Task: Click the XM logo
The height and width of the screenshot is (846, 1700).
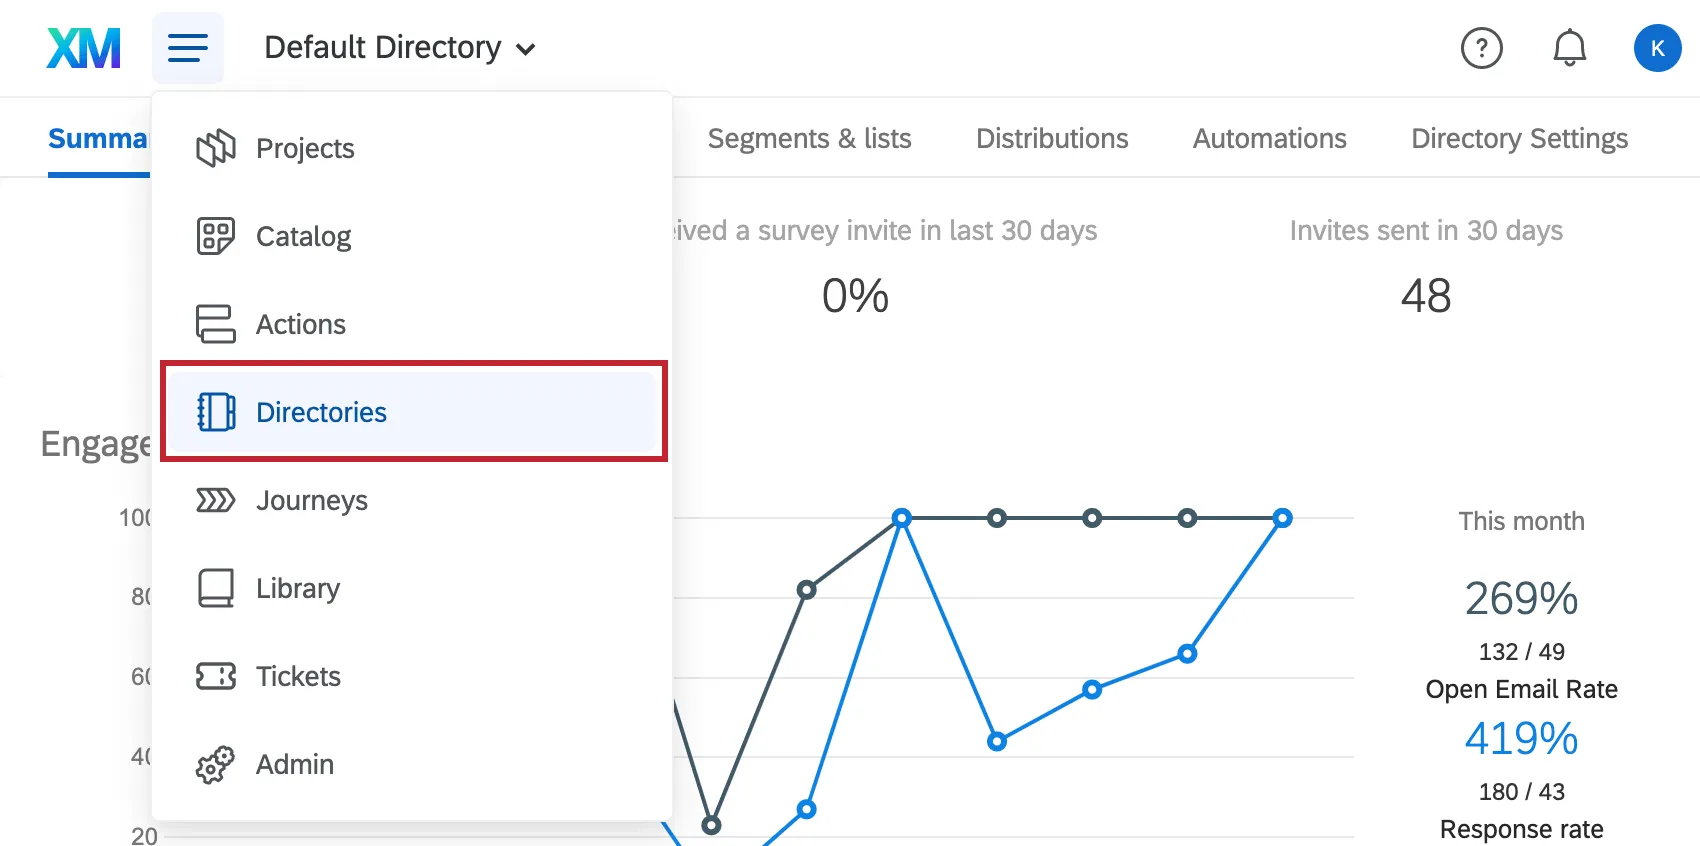Action: tap(84, 47)
